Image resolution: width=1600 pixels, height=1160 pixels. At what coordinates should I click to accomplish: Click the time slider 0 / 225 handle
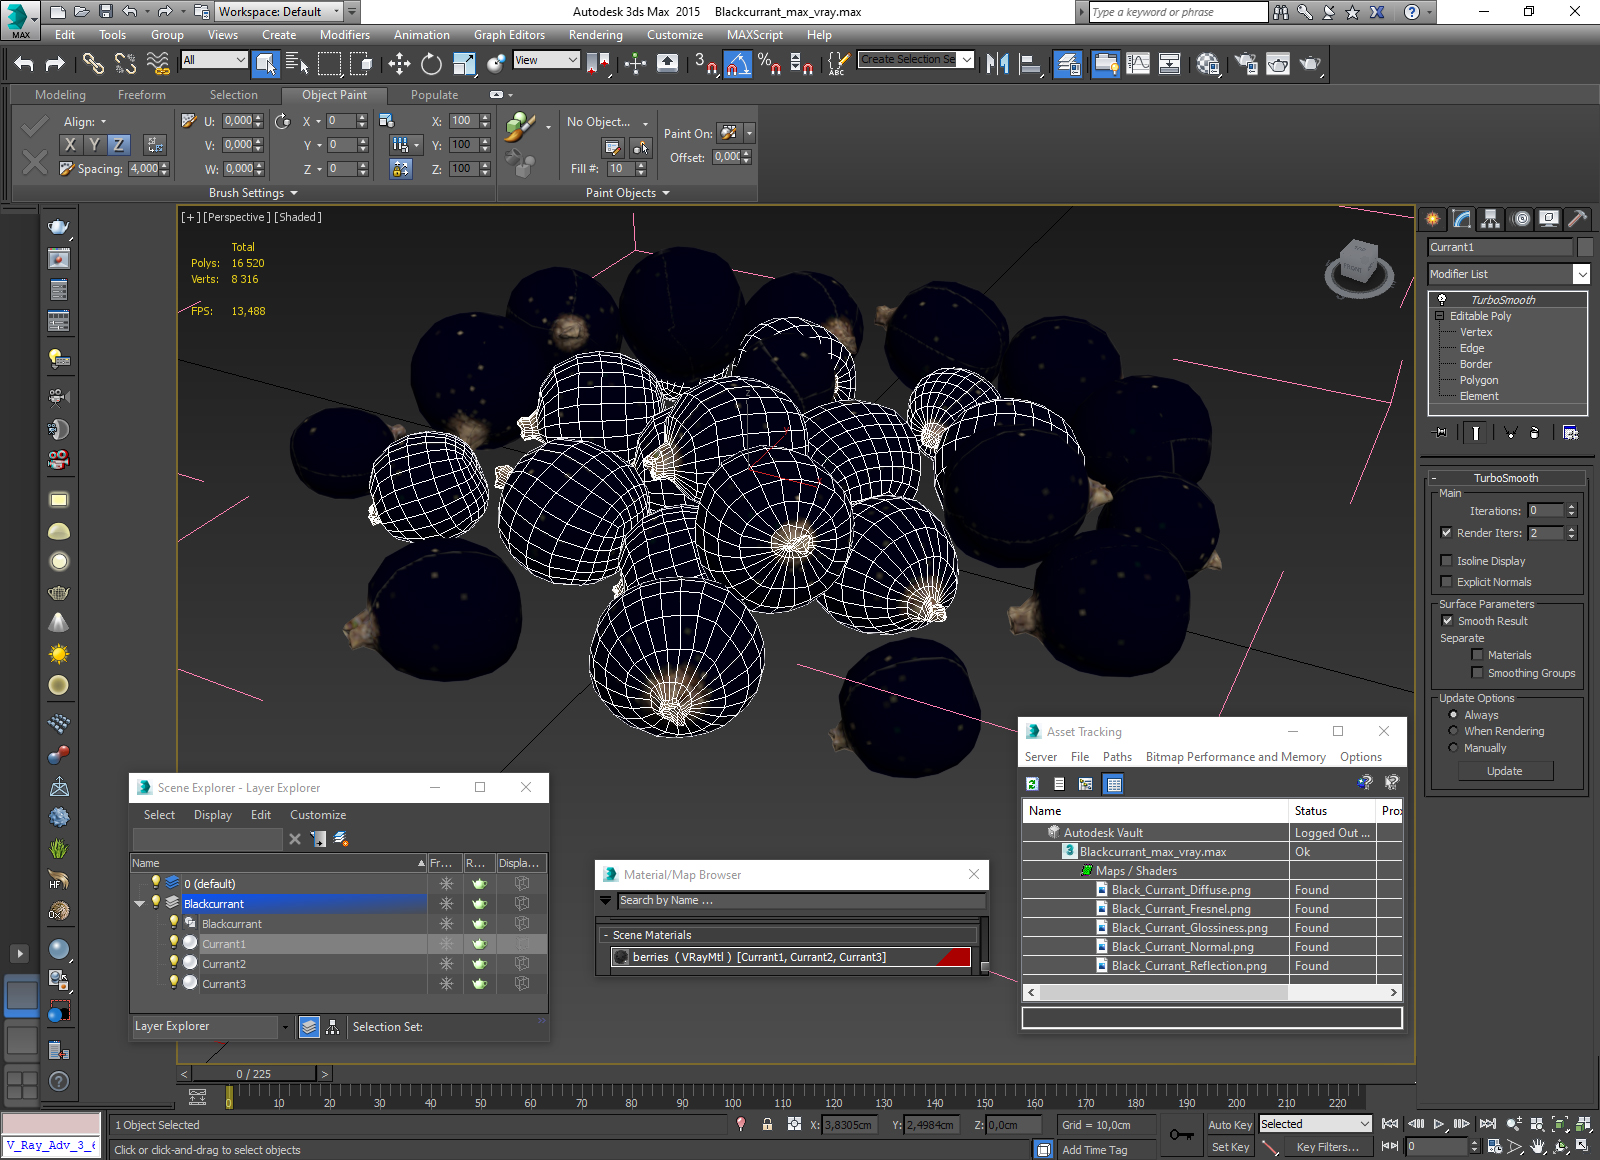click(x=254, y=1074)
